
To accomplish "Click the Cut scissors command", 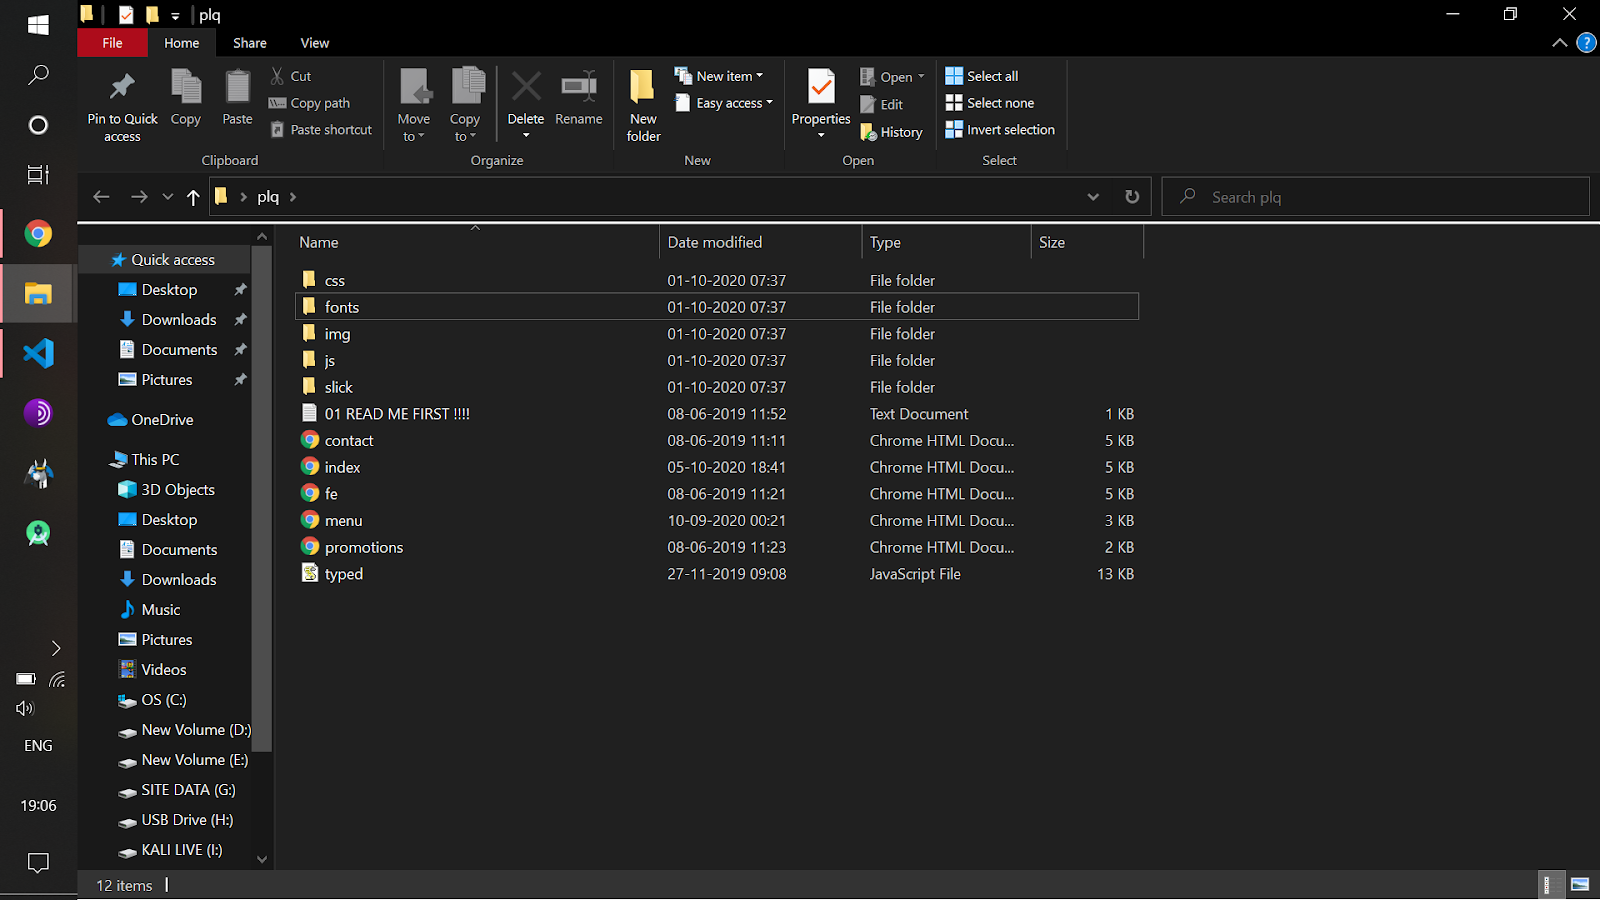I will (291, 76).
